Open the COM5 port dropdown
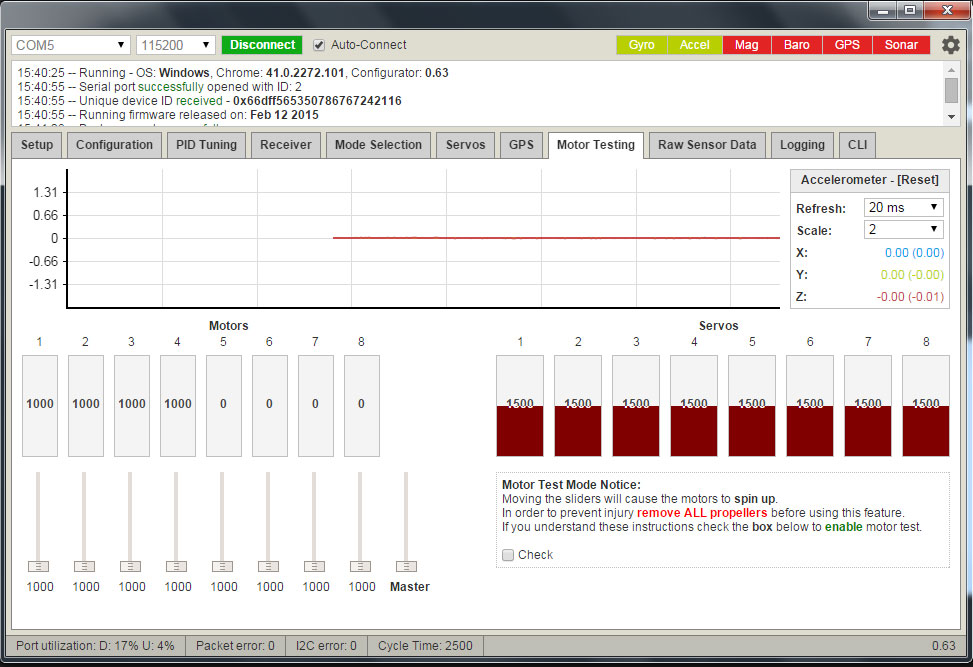This screenshot has height=667, width=973. (70, 45)
